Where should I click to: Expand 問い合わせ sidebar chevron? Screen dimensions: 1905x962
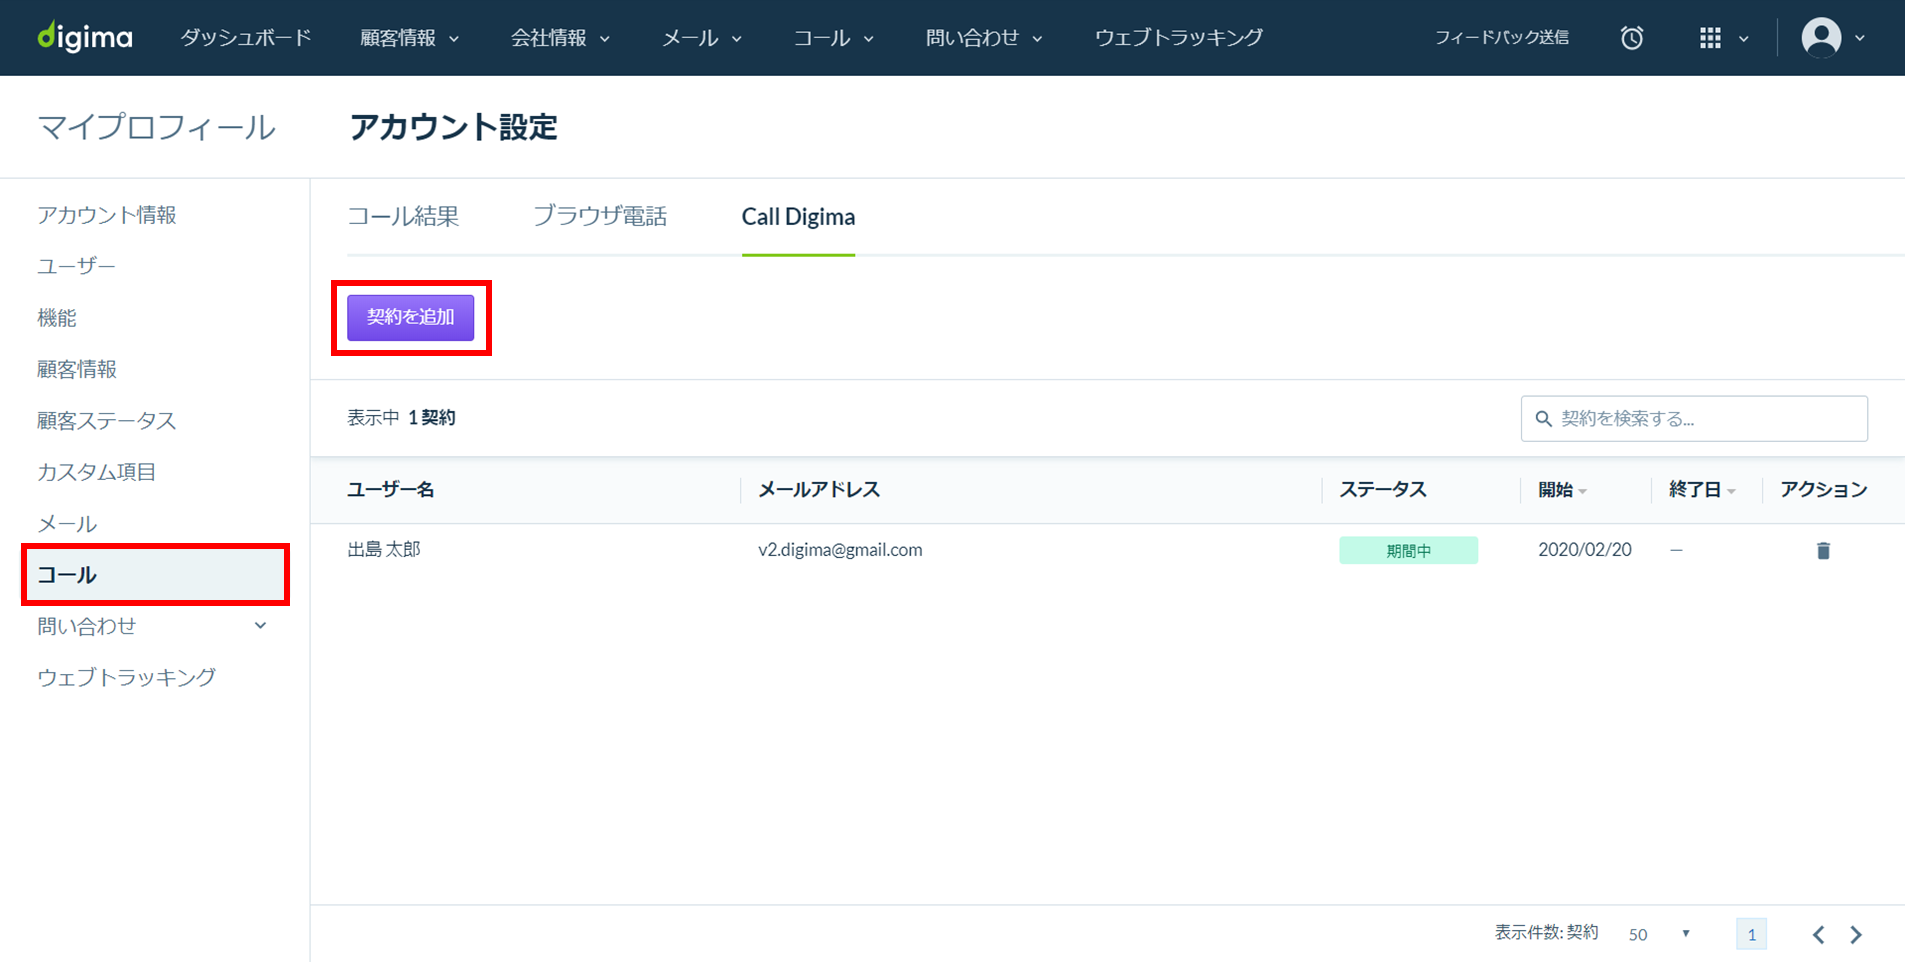[260, 626]
